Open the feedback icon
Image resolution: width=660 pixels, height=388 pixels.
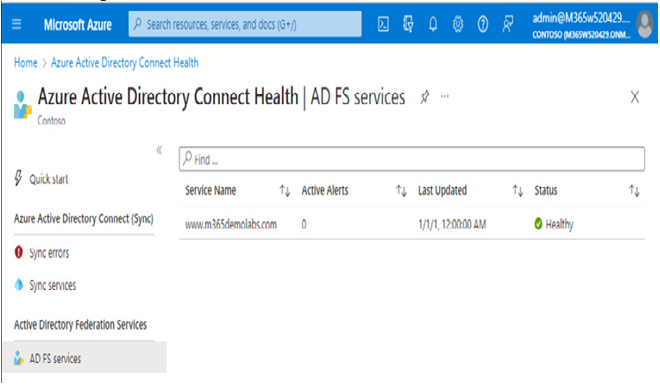click(508, 24)
